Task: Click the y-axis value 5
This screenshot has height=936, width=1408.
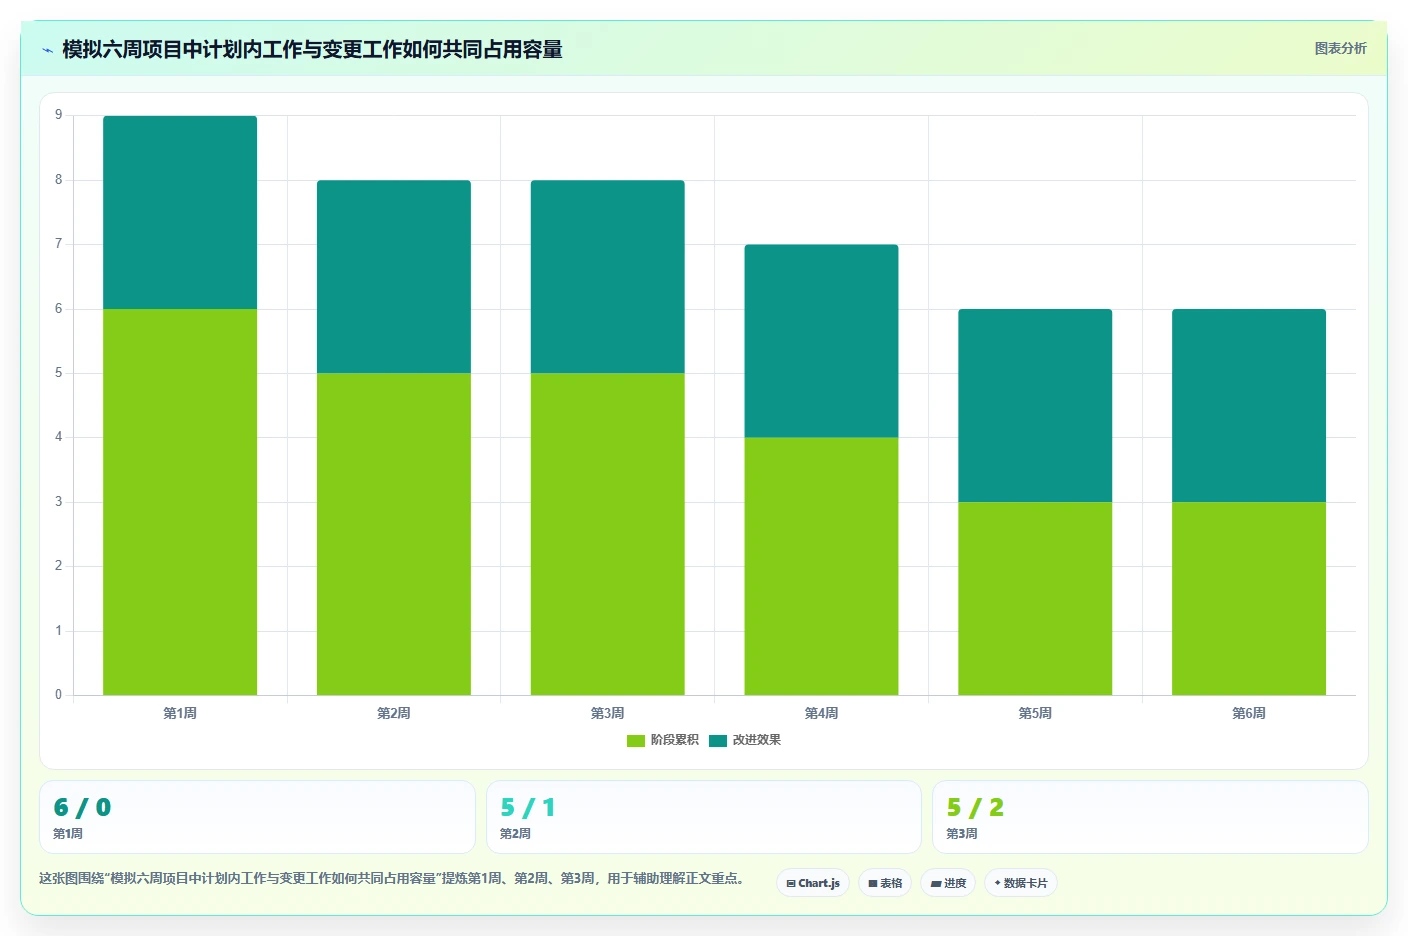Action: point(58,372)
